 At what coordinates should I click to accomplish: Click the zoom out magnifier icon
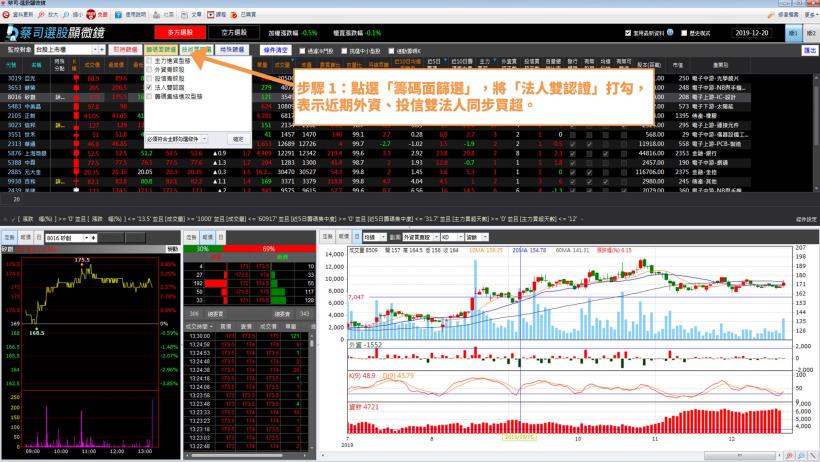point(66,15)
